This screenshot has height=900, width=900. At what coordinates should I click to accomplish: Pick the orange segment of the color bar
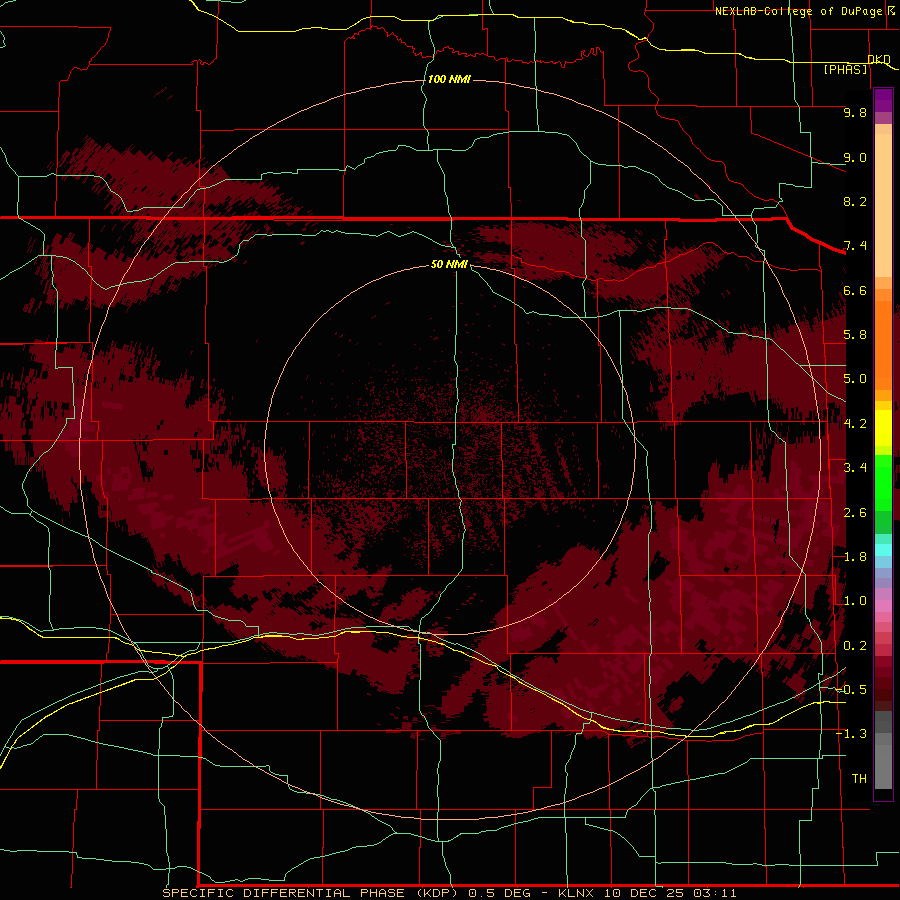point(883,344)
